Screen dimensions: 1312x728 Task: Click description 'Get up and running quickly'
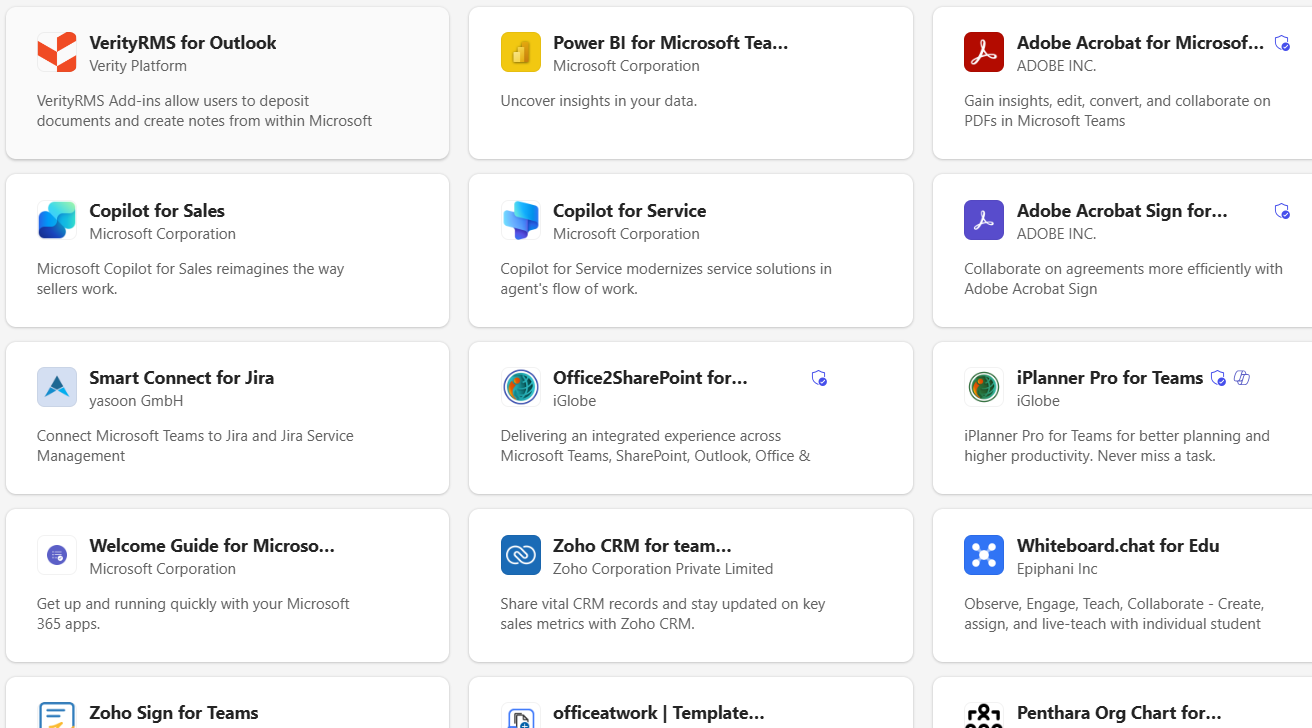(194, 614)
